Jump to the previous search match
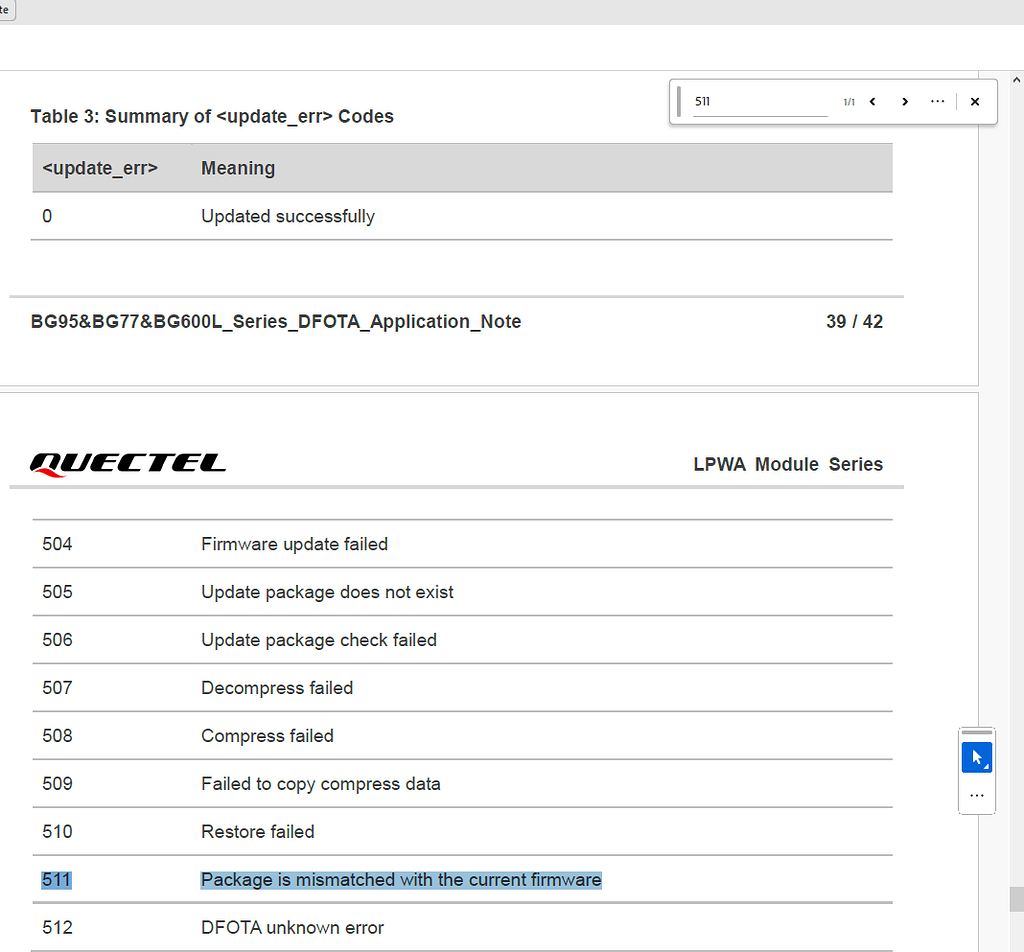Image resolution: width=1024 pixels, height=952 pixels. [x=872, y=101]
